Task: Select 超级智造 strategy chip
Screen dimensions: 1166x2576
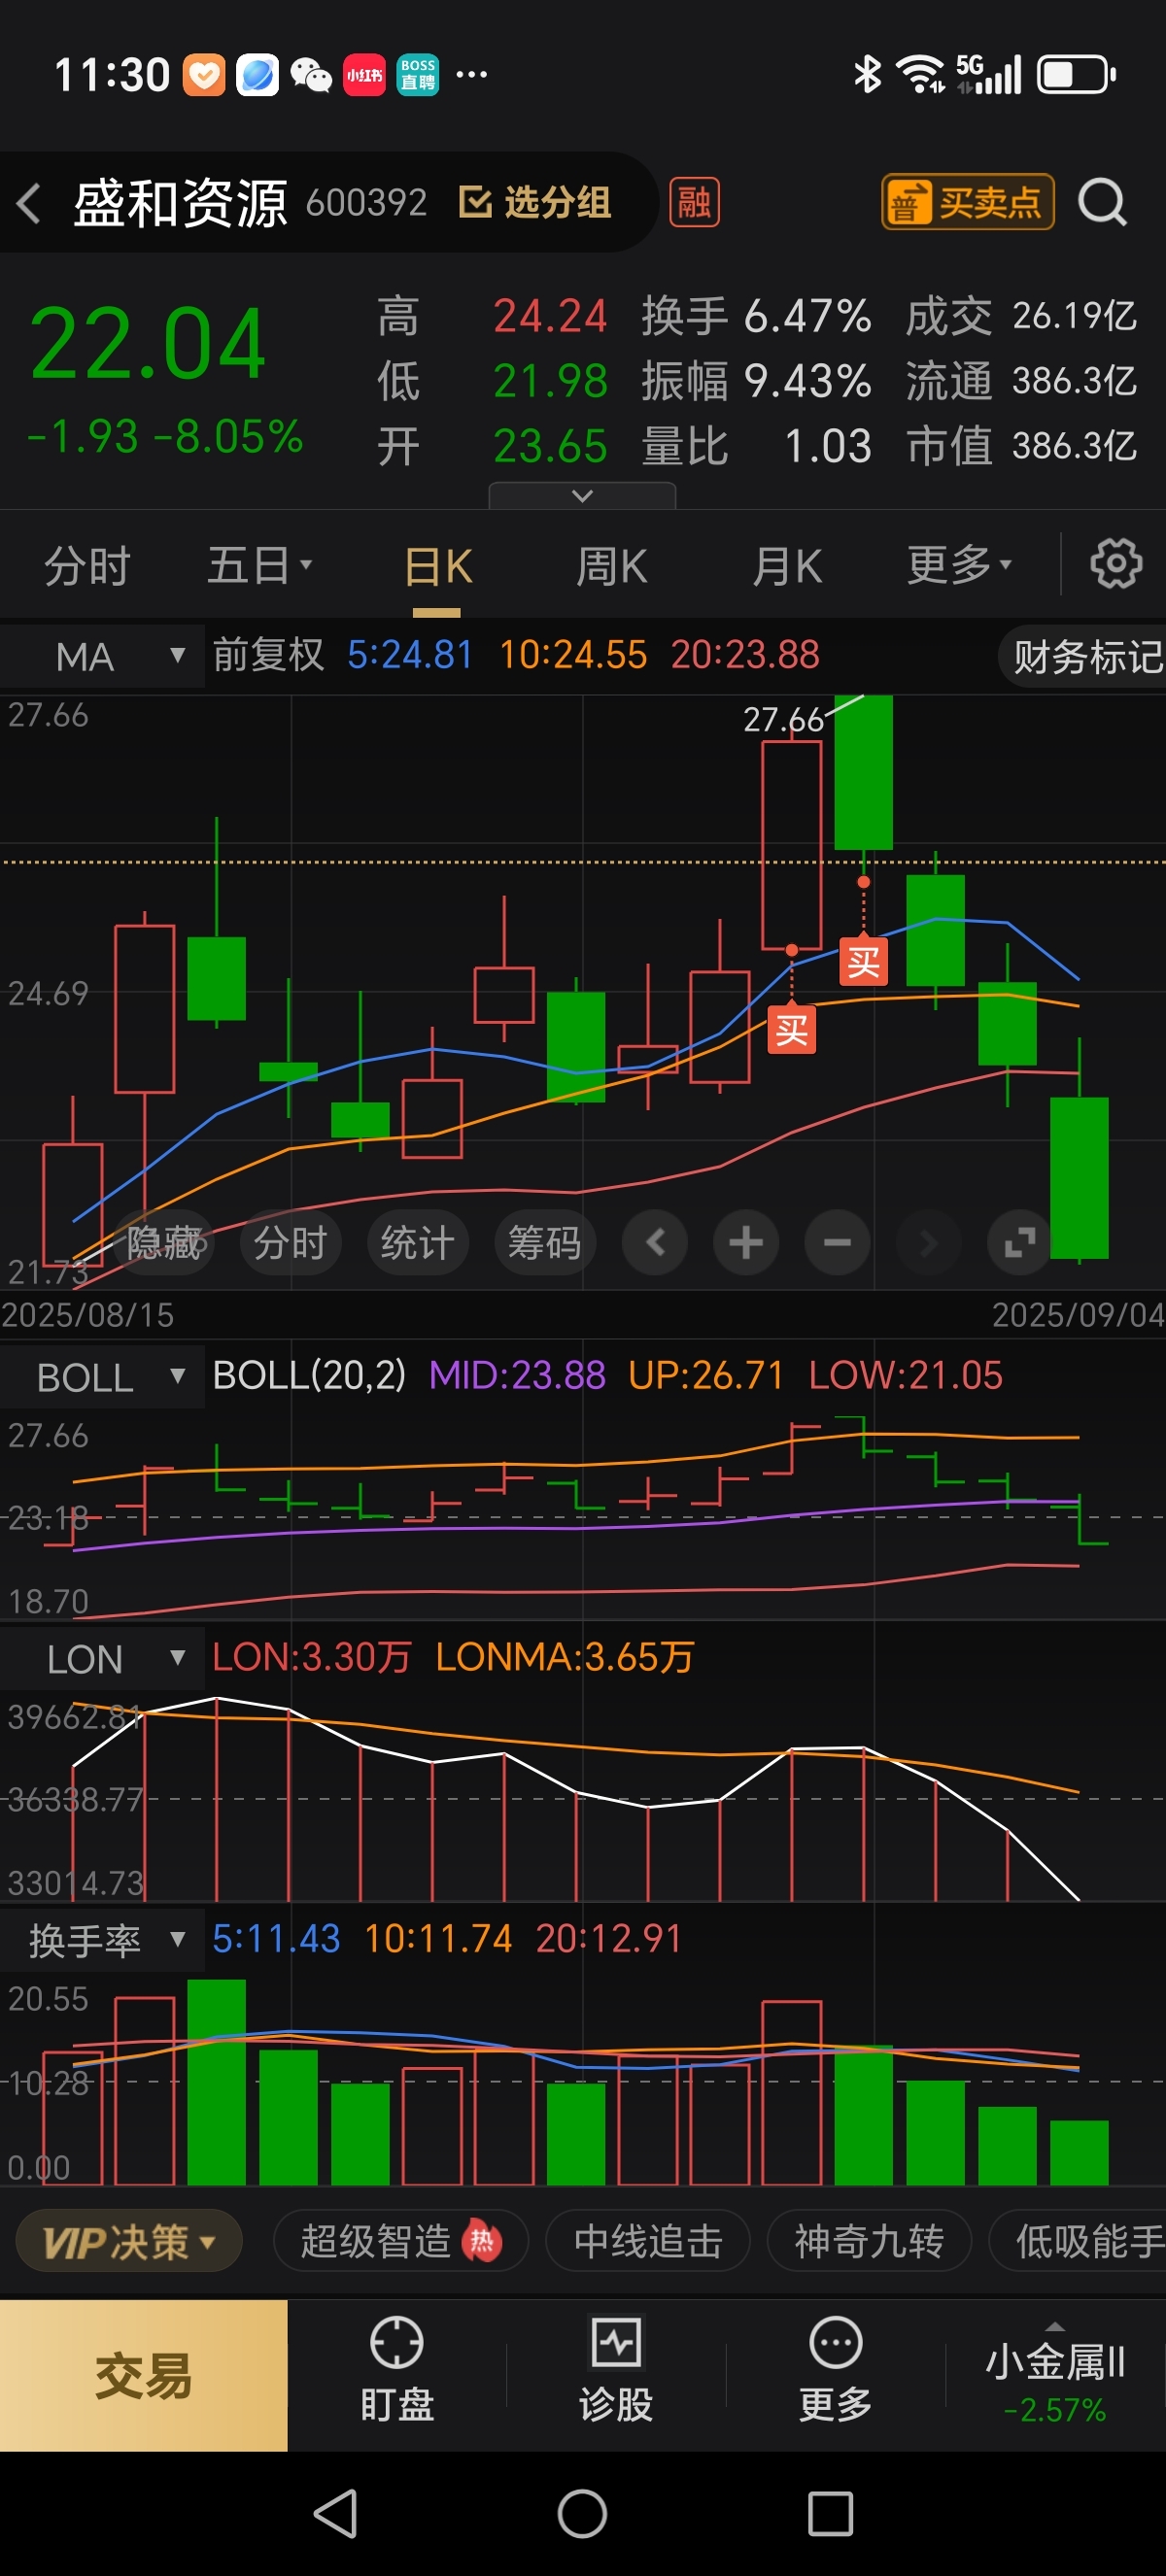Action: tap(400, 2241)
